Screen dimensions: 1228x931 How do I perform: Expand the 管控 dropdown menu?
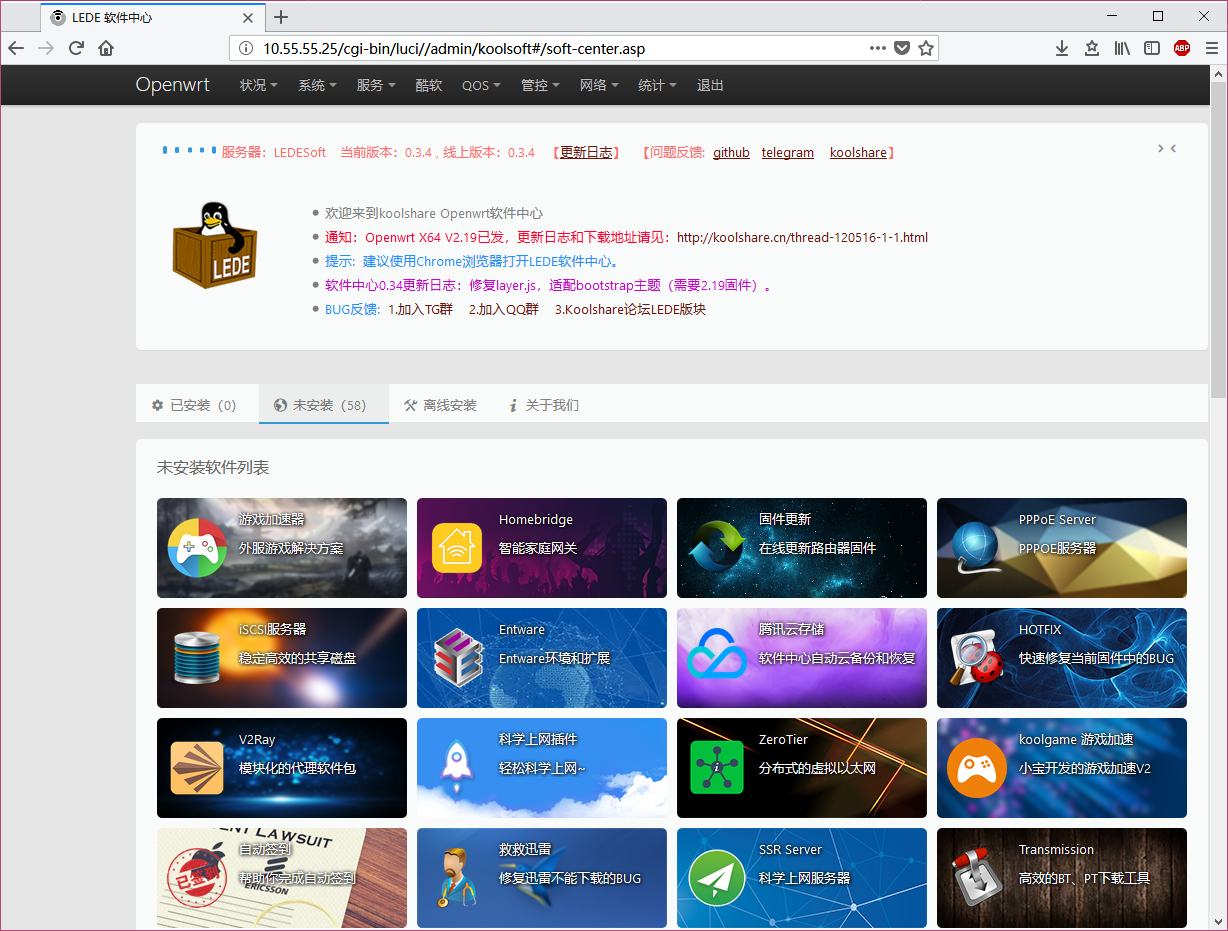[x=540, y=85]
